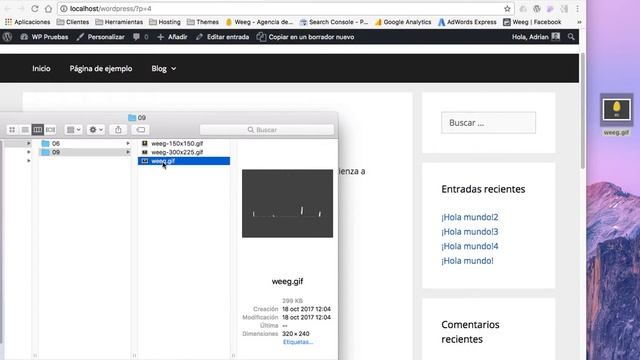Open the Clientes bookmarks folder
Image resolution: width=640 pixels, height=360 pixels.
[73, 22]
